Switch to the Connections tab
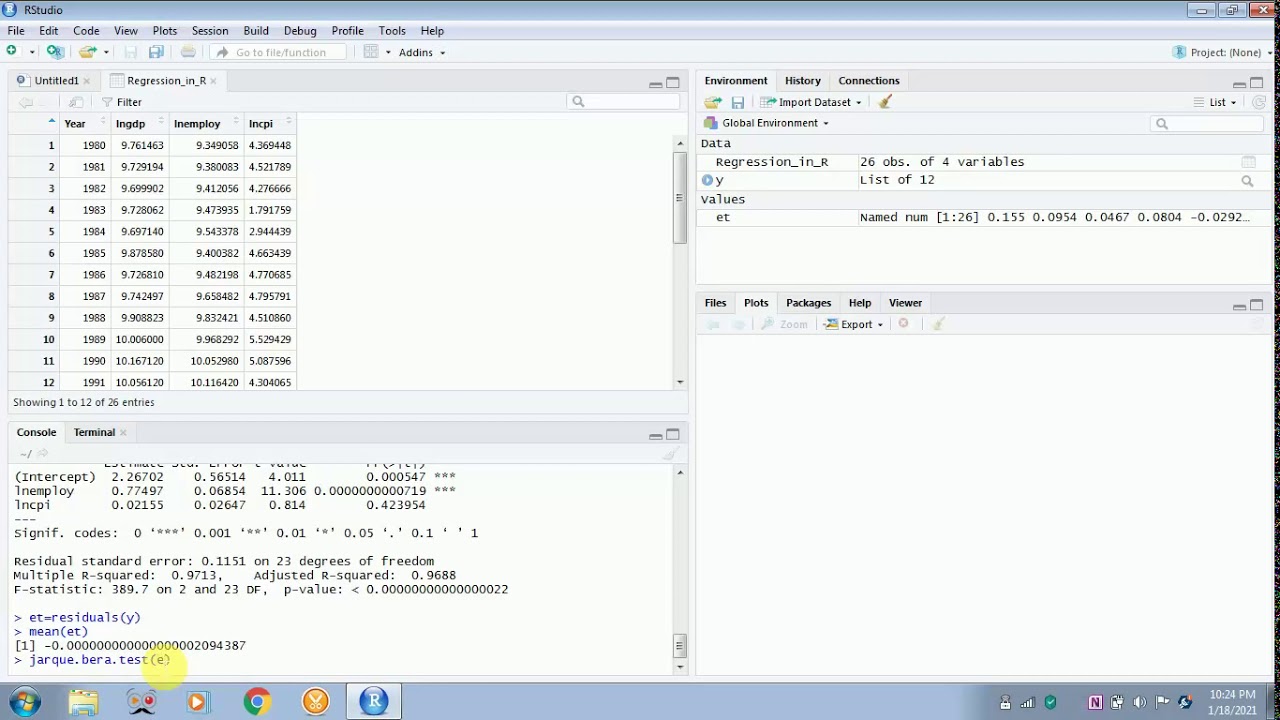The image size is (1280, 720). [868, 81]
